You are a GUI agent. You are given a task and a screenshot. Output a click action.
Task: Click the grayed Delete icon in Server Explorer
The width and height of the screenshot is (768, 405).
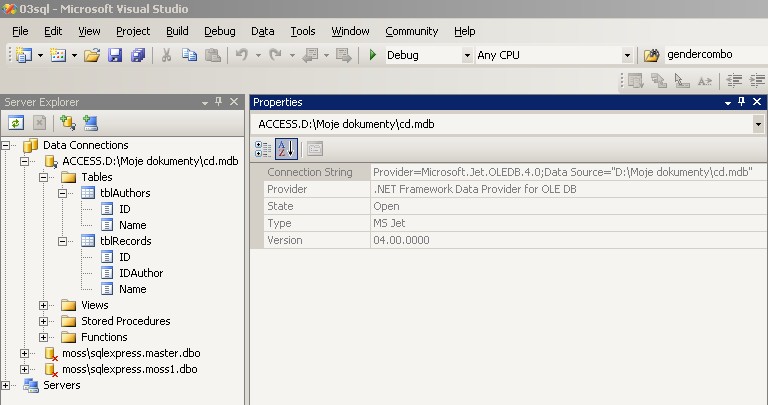coord(40,123)
